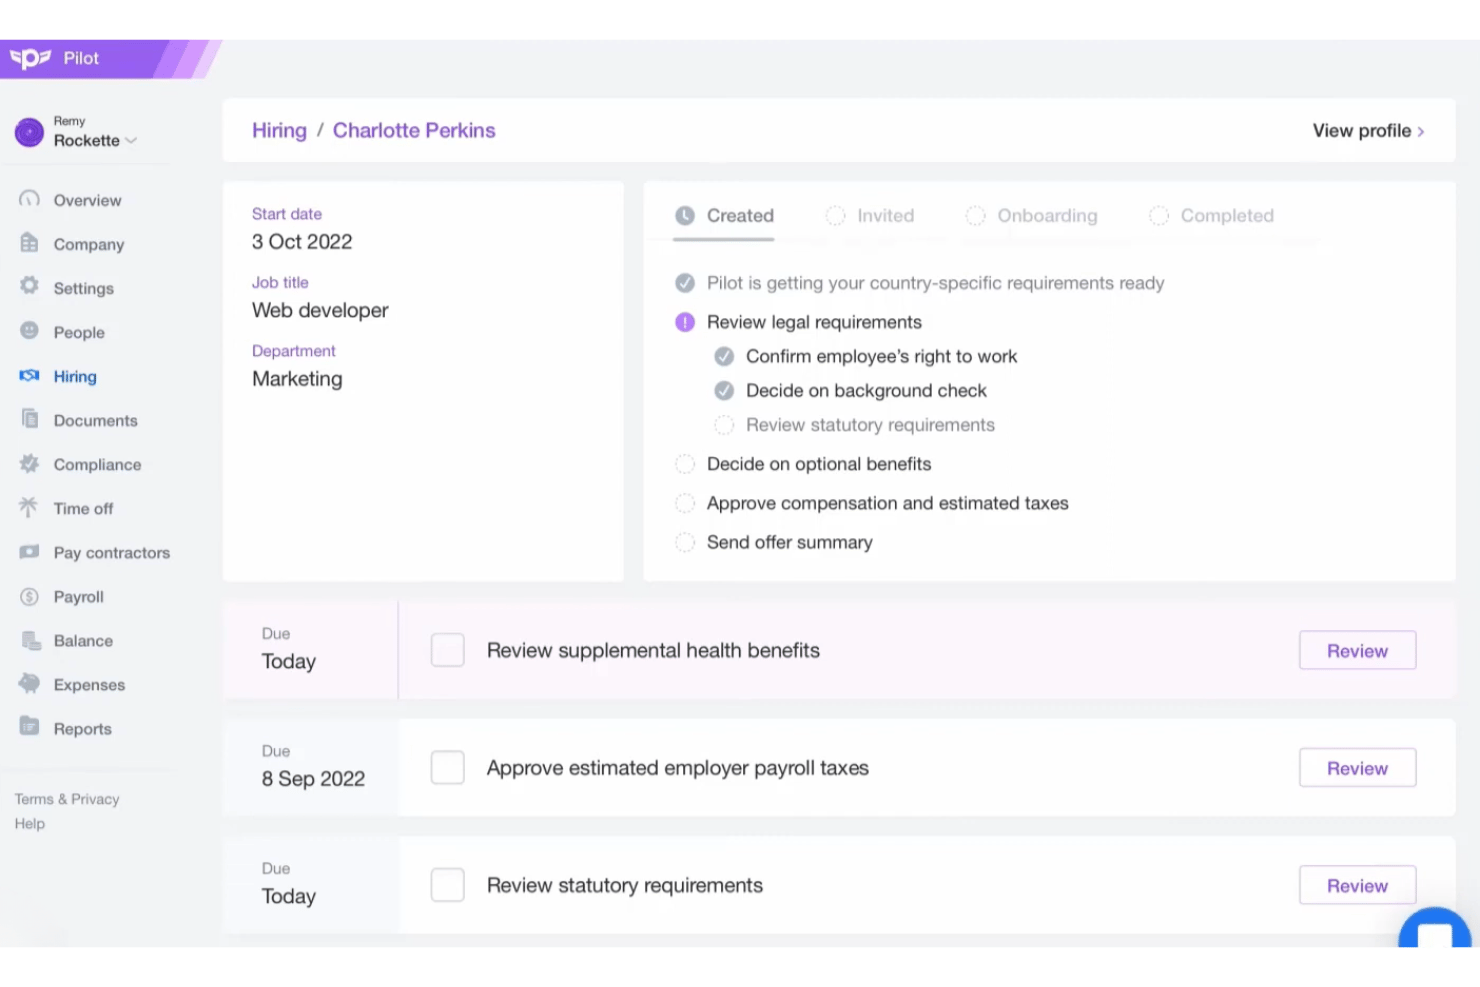Viewport: 1480px width, 987px height.
Task: Click the Settings gear icon
Action: coord(29,286)
